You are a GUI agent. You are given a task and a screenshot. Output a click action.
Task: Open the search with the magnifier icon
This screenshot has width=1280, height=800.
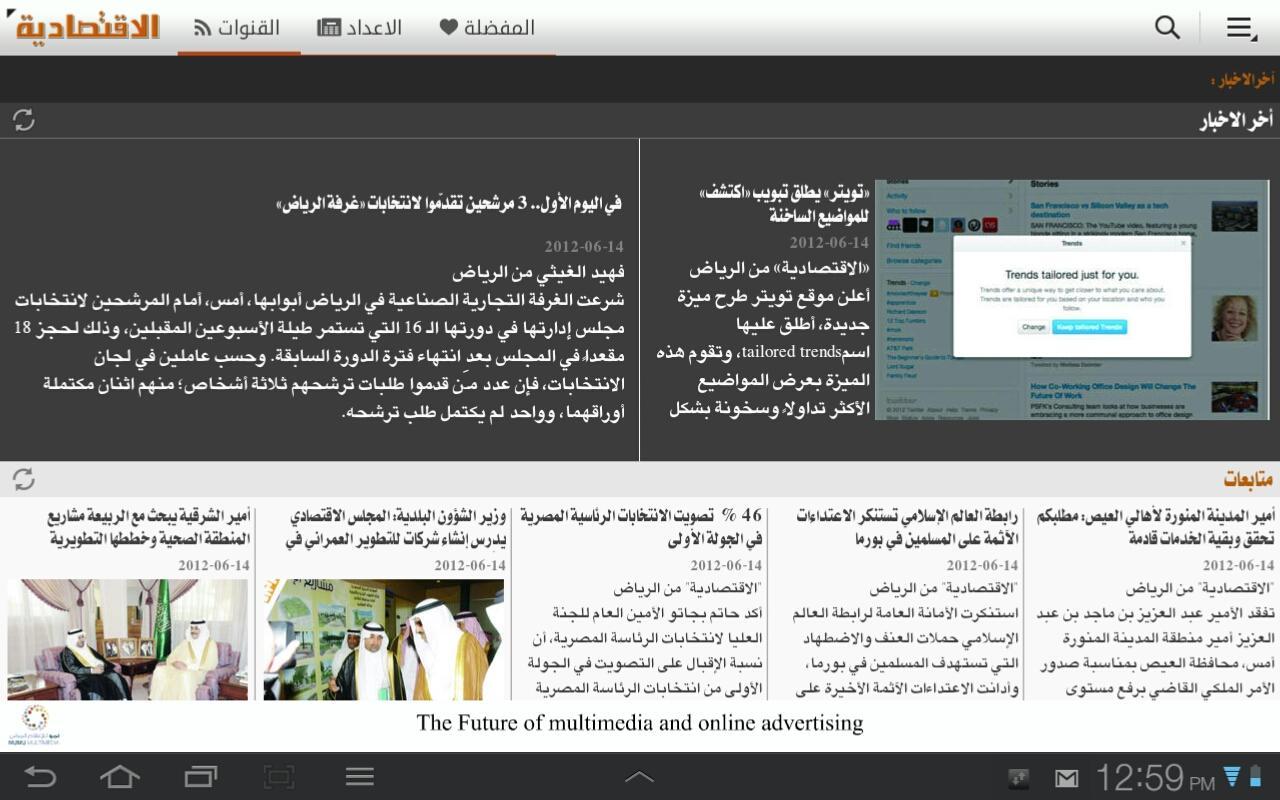point(1166,27)
